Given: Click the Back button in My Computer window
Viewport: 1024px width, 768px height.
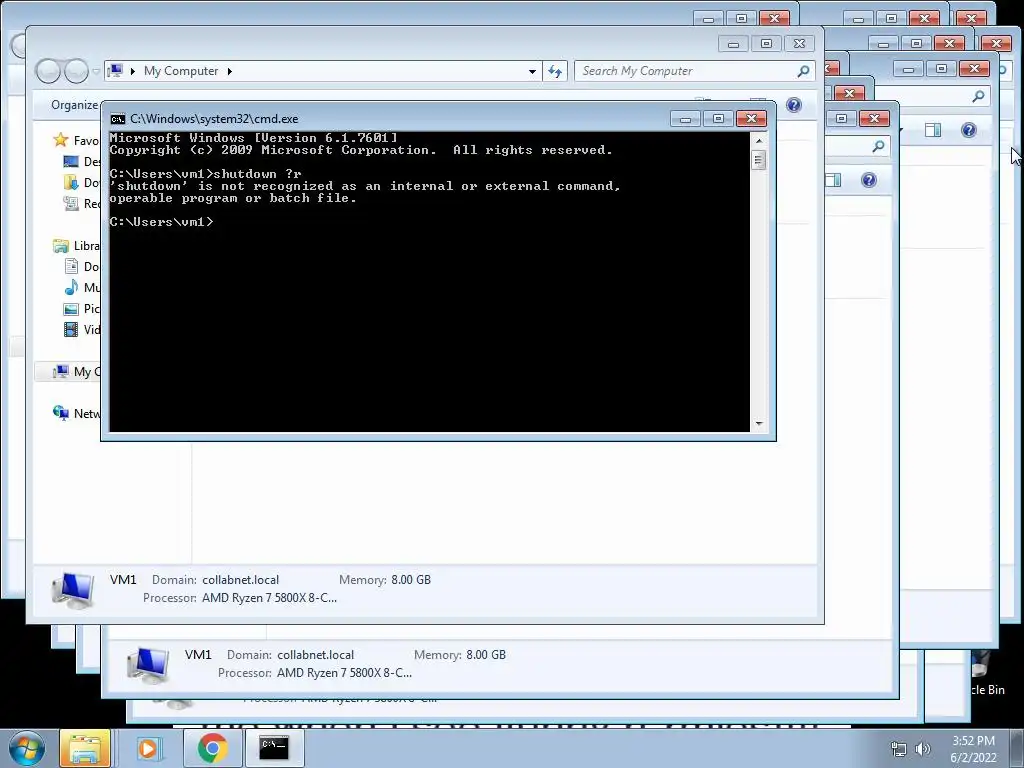Looking at the screenshot, I should coord(48,71).
